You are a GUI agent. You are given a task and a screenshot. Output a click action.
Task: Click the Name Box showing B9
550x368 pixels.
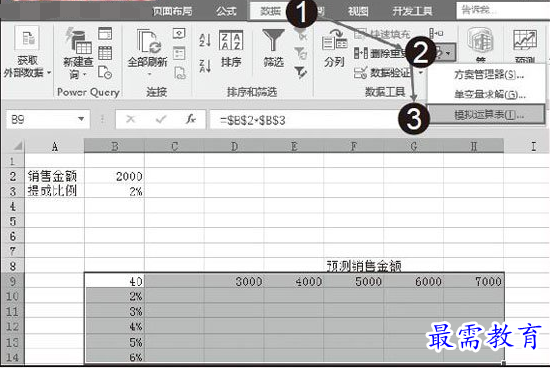[48, 119]
